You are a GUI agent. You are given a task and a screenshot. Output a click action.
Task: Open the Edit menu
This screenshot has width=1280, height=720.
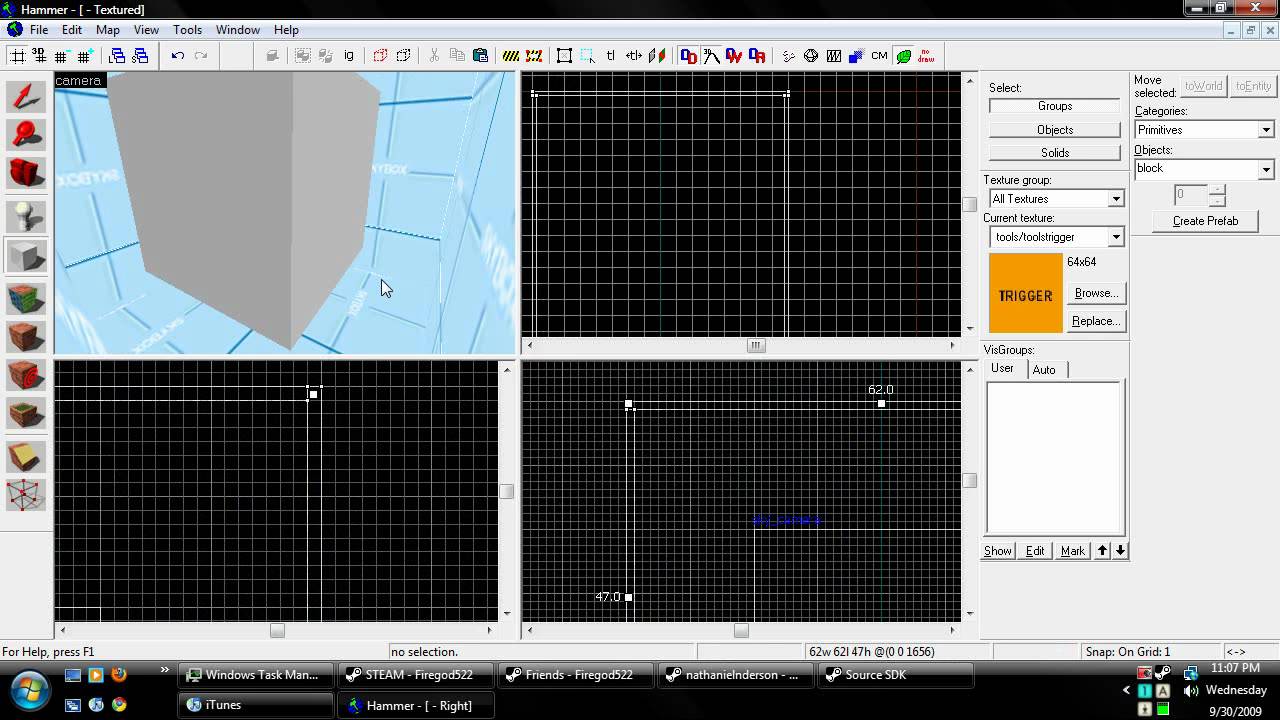coord(72,30)
